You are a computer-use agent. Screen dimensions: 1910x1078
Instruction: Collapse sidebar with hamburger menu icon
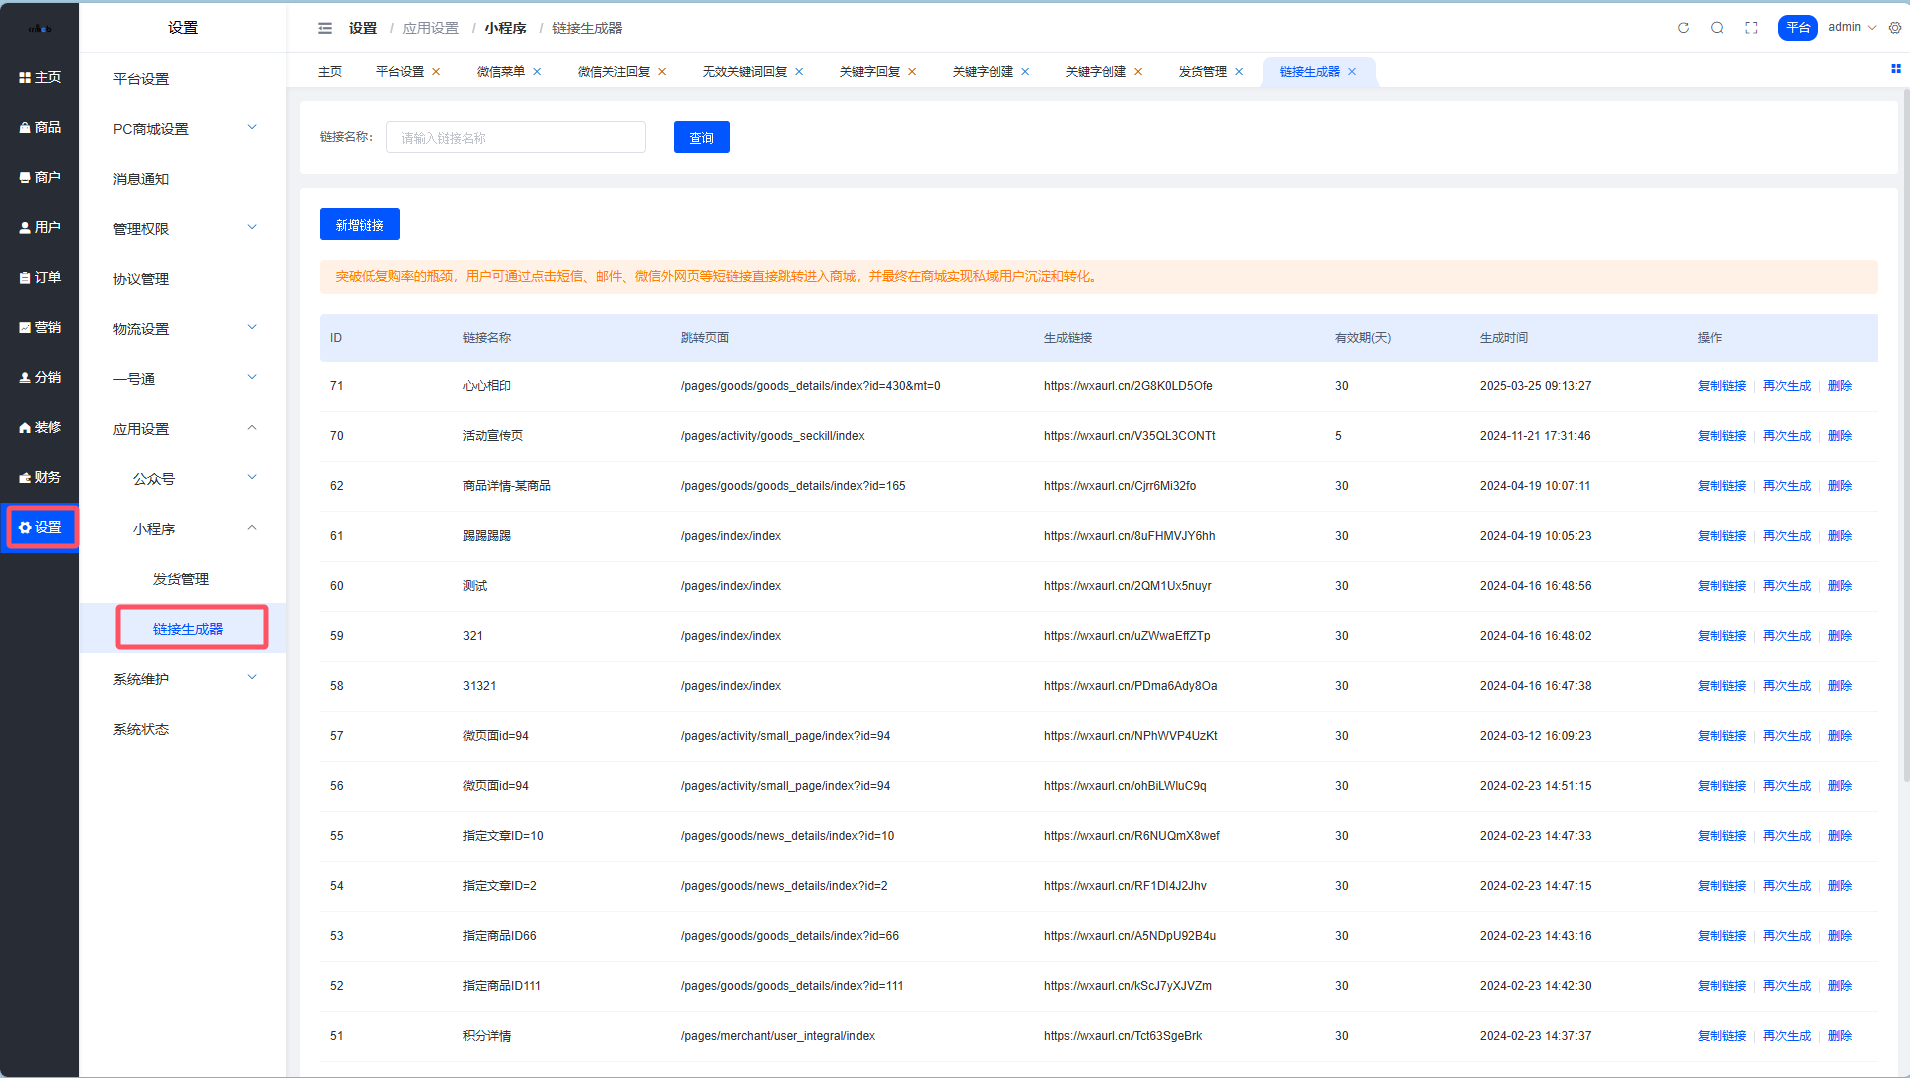click(325, 28)
